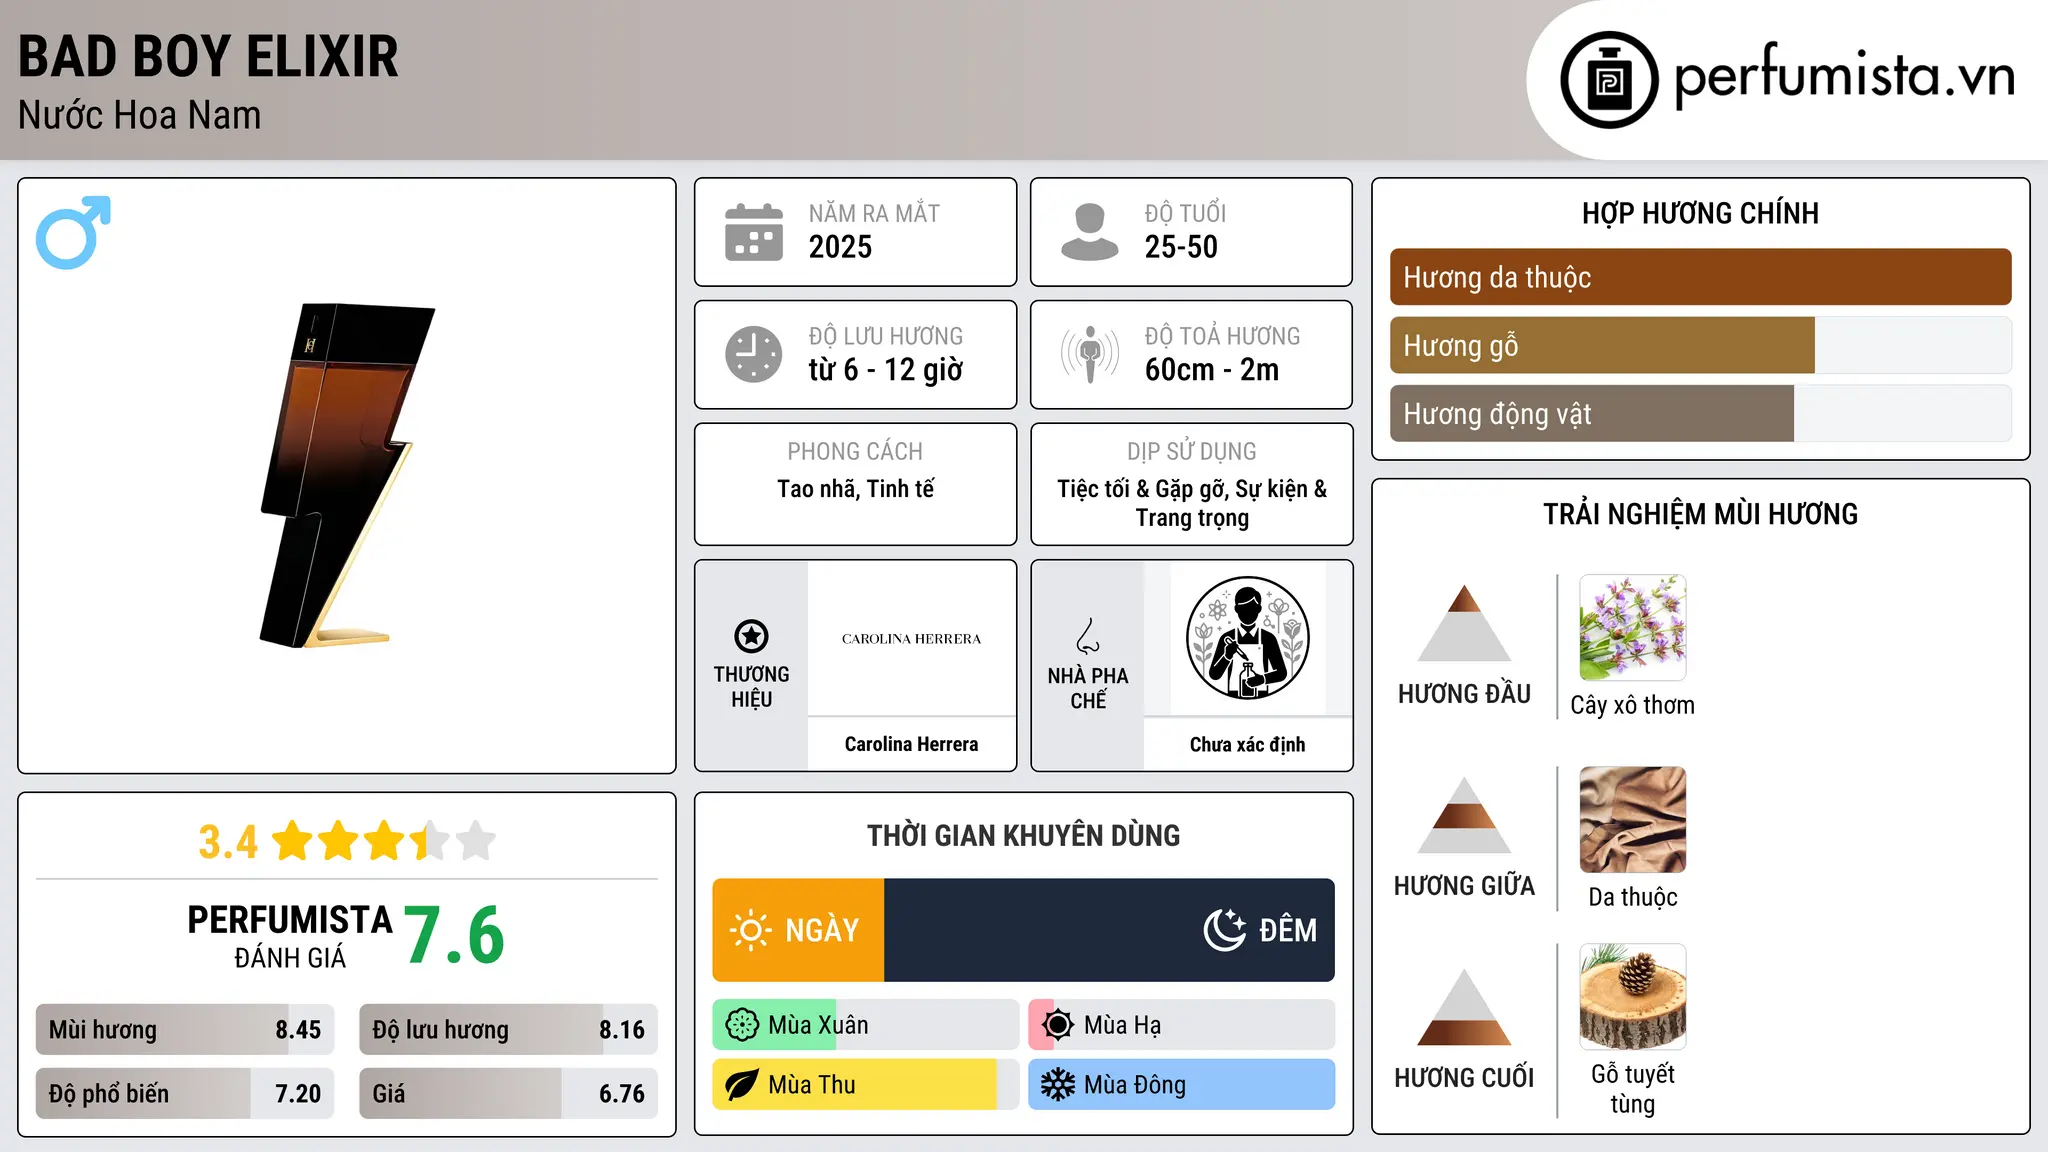The width and height of the screenshot is (2048, 1152).
Task: Click the Mùa Hạ season bar
Action: [1181, 1025]
